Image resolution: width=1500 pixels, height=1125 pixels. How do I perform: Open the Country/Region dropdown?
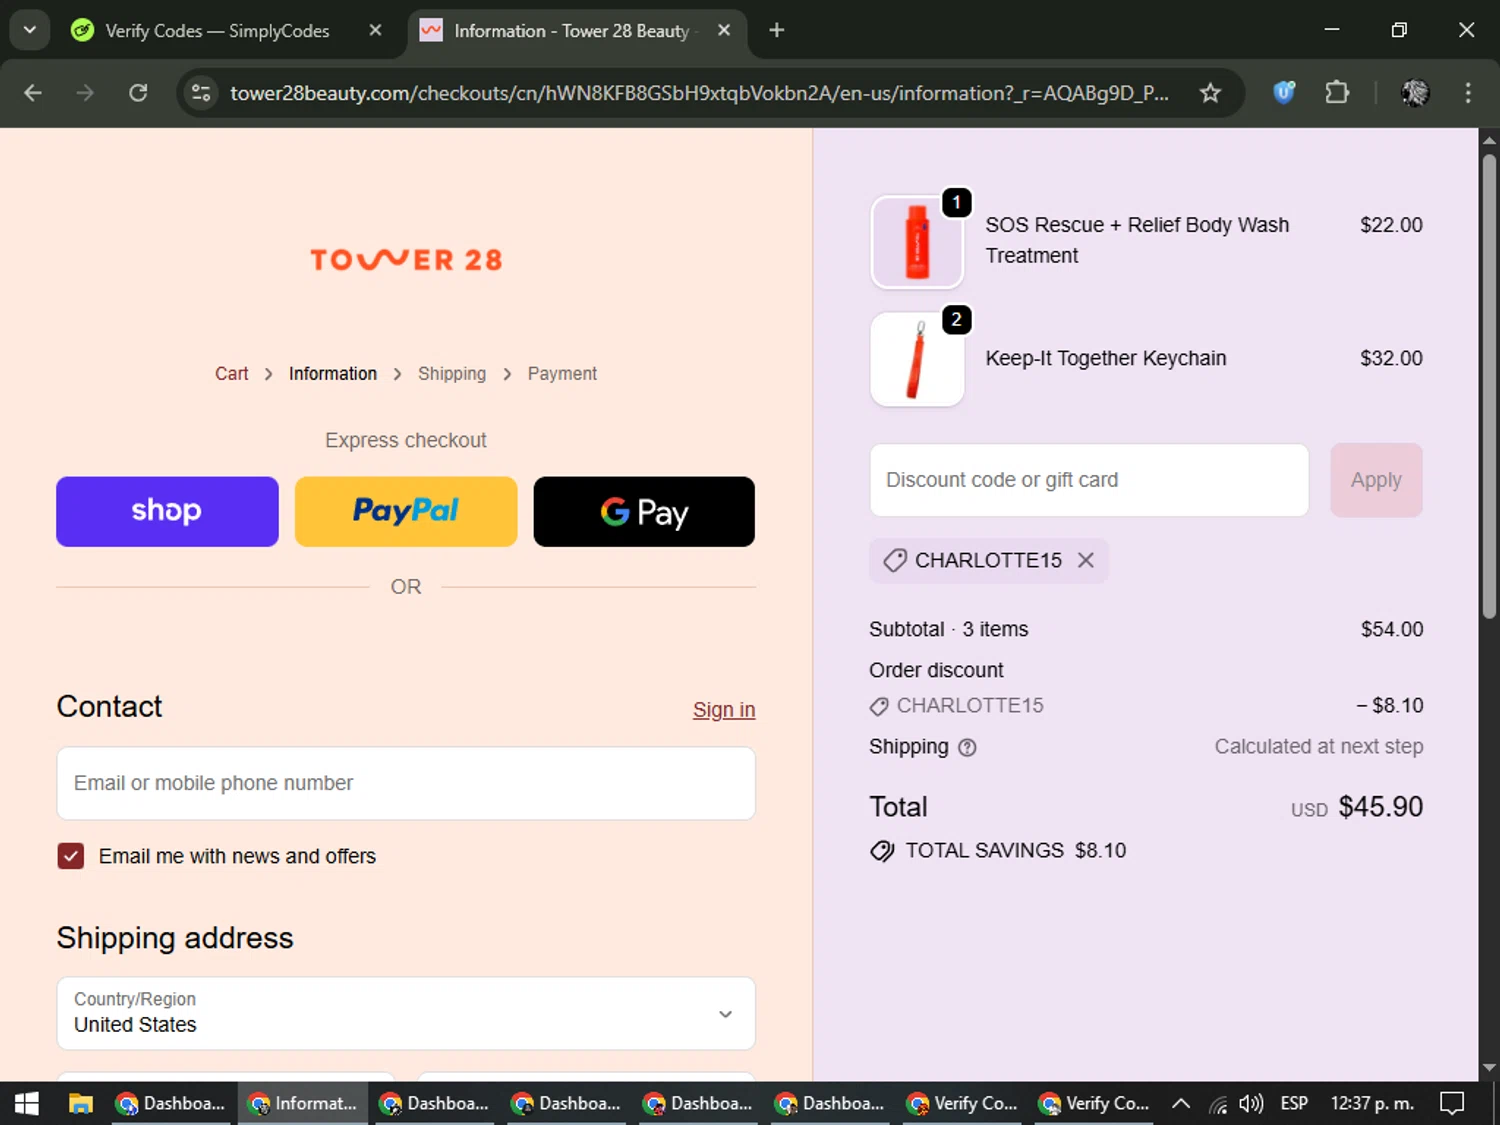(406, 1013)
